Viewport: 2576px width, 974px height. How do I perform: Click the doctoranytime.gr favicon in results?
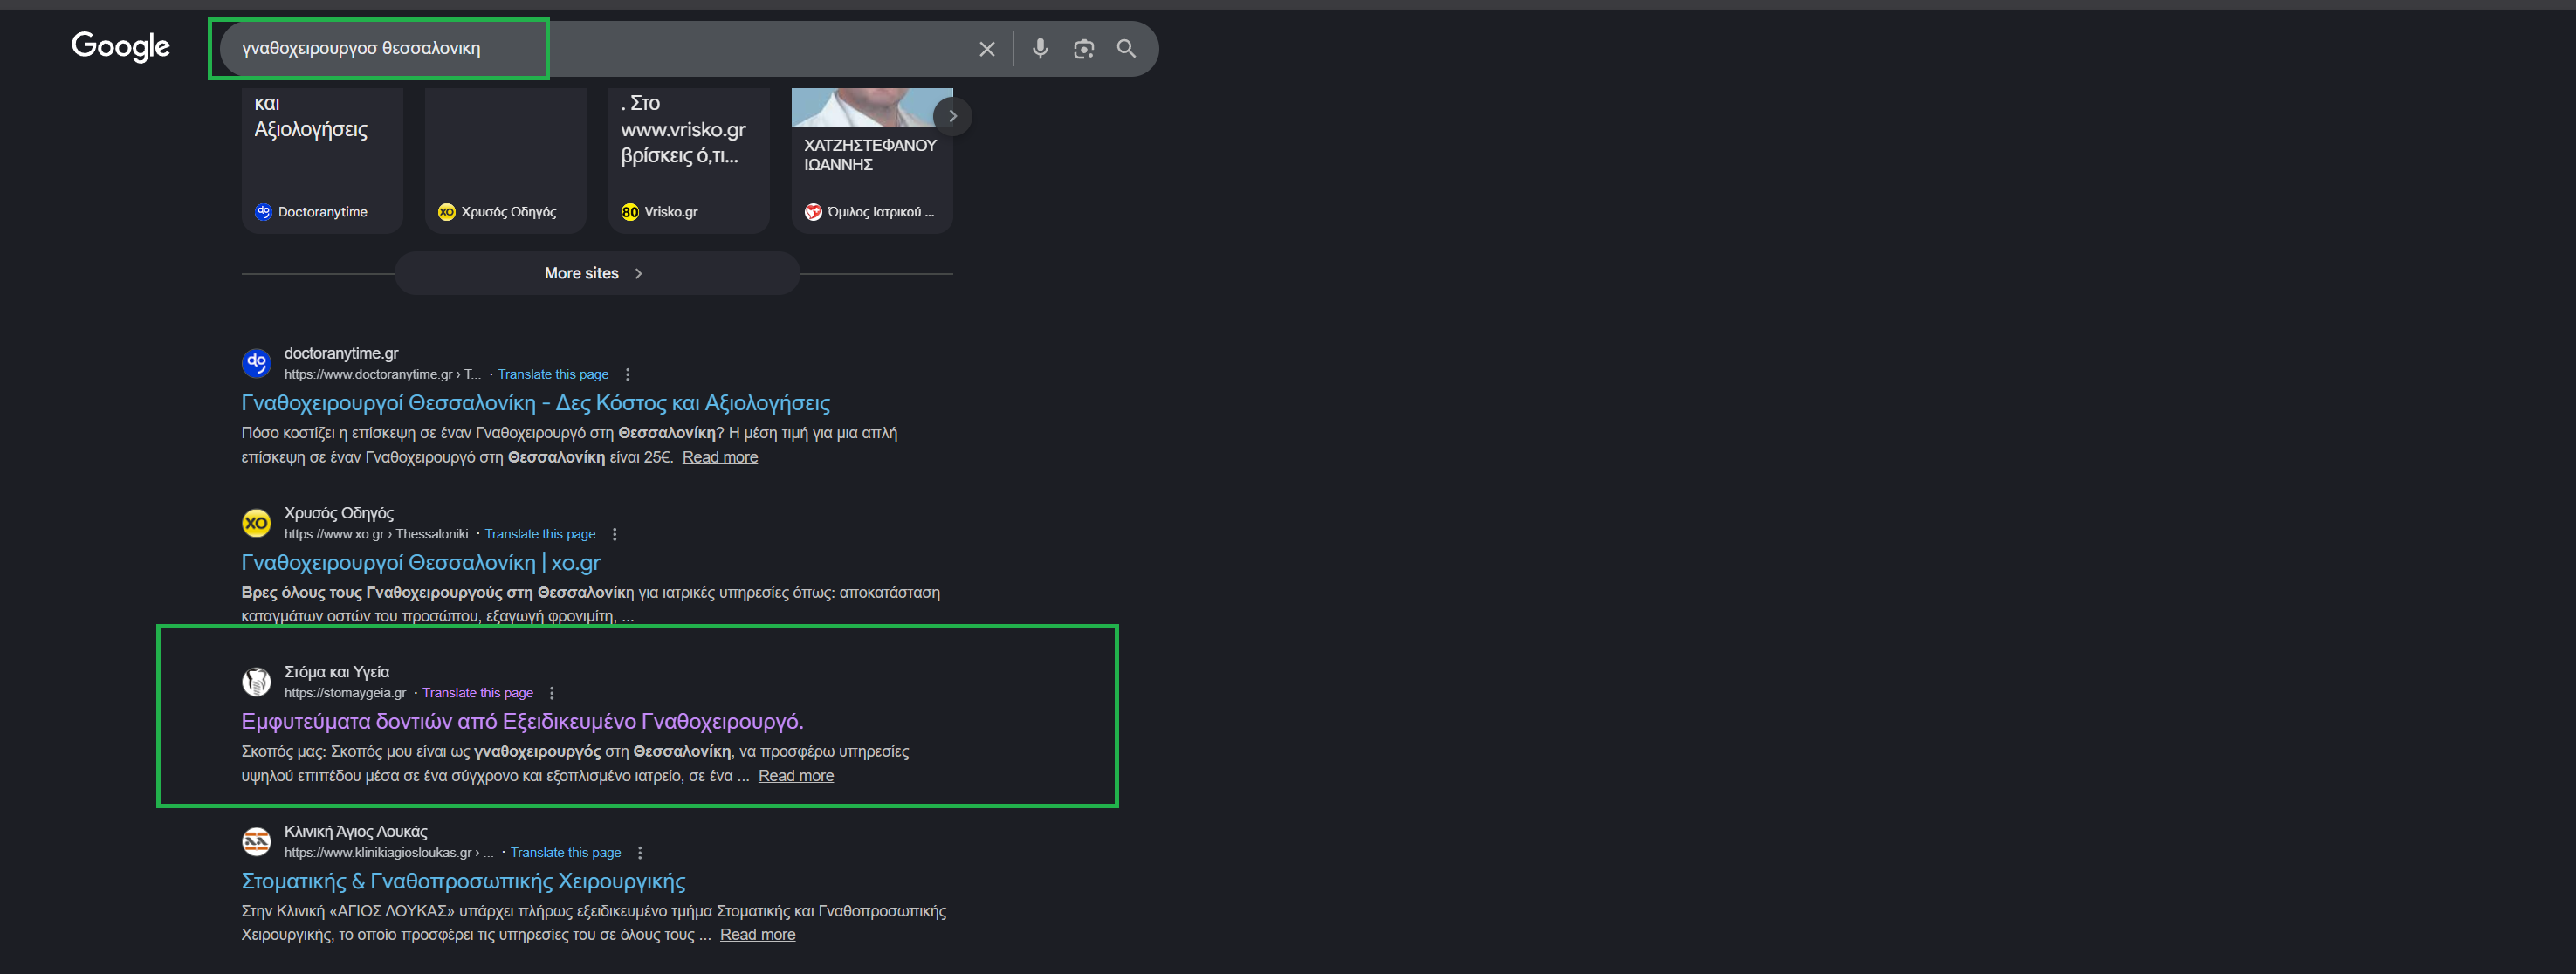point(257,363)
